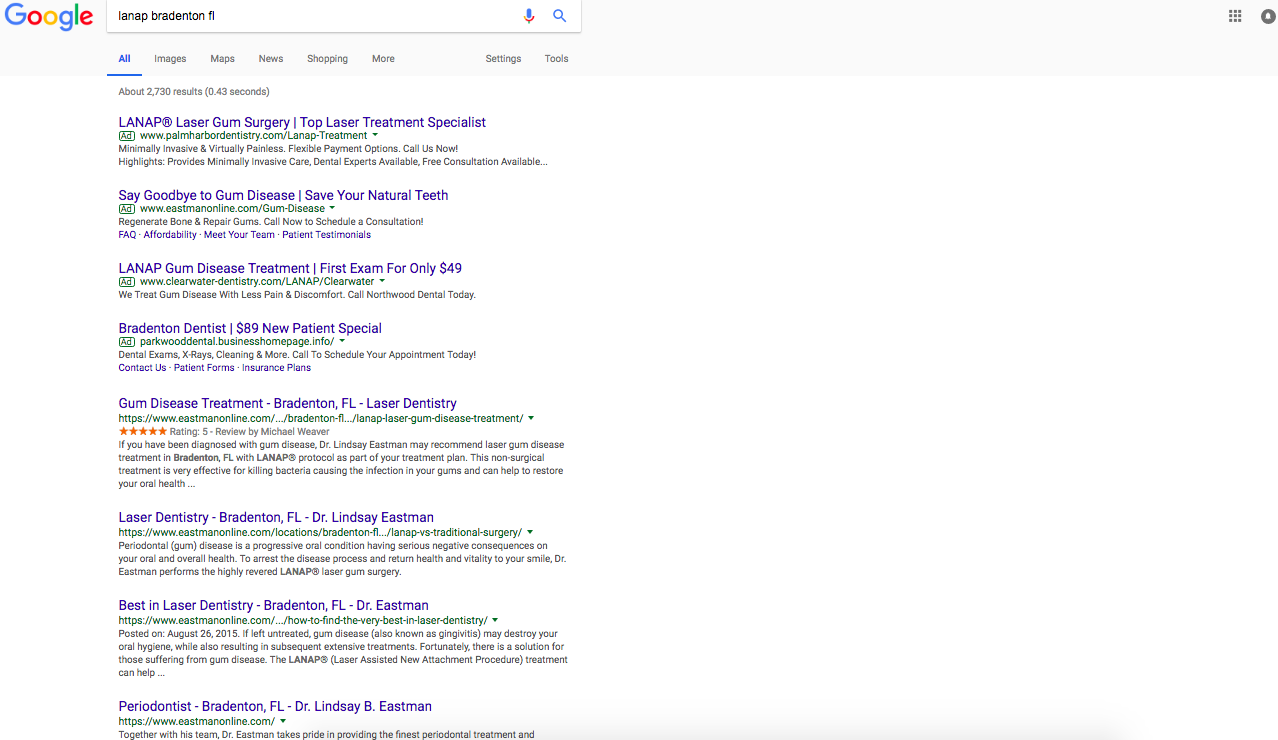Viewport: 1278px width, 740px height.
Task: Open the Insurance Plans sitelink
Action: click(x=276, y=368)
